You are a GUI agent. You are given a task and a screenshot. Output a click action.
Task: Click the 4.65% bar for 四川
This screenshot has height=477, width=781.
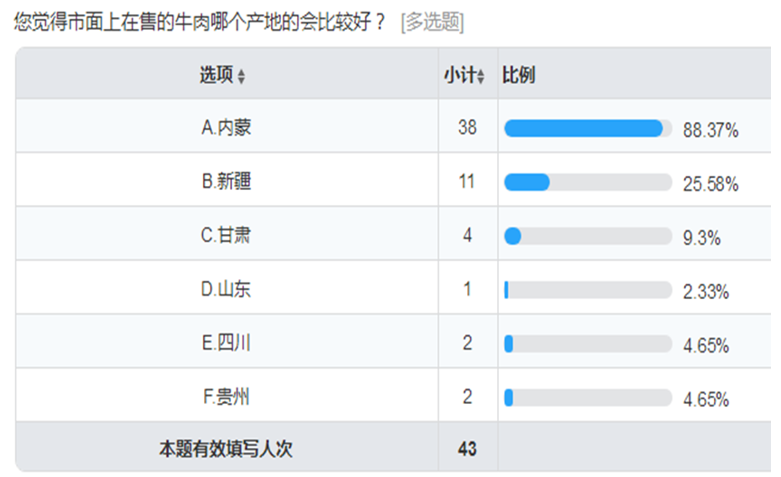(x=588, y=344)
